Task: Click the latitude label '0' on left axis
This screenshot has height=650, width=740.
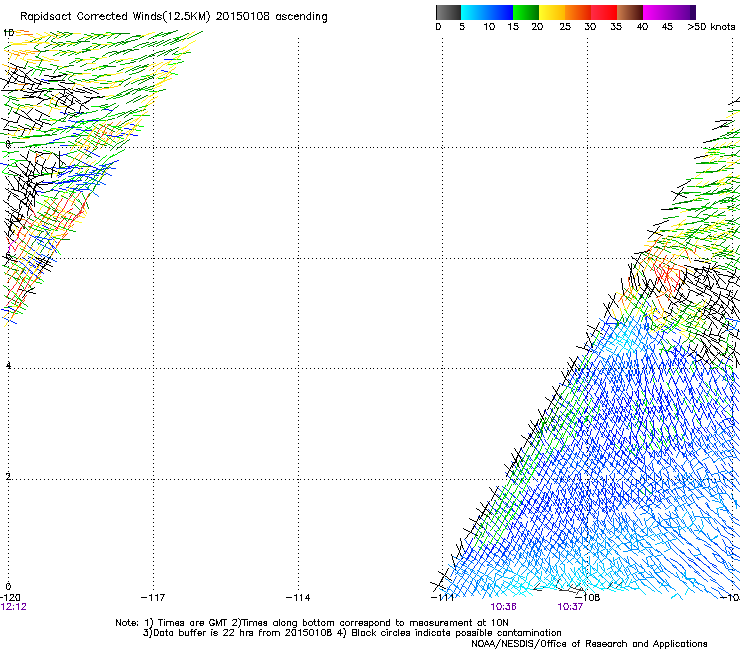Action: click(x=8, y=587)
